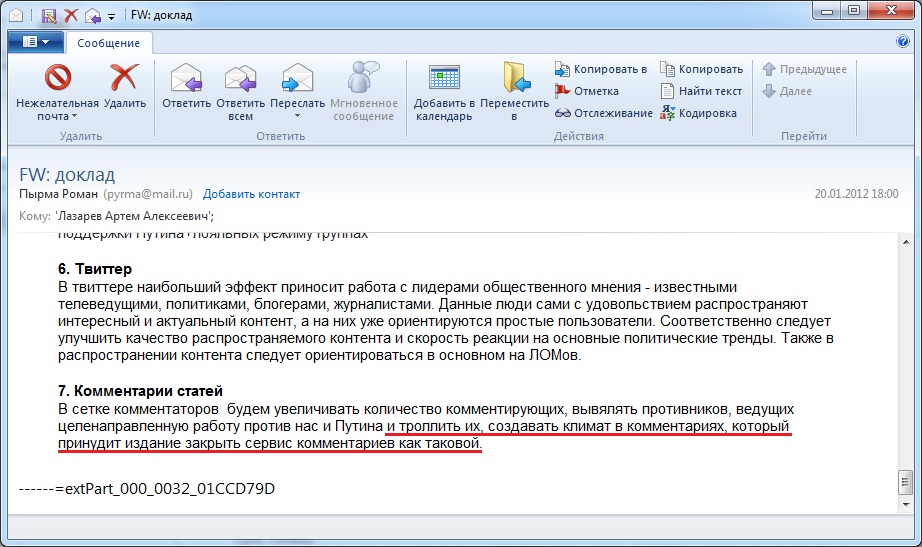Forward the message with Переслать
This screenshot has width=922, height=547.
point(297,78)
